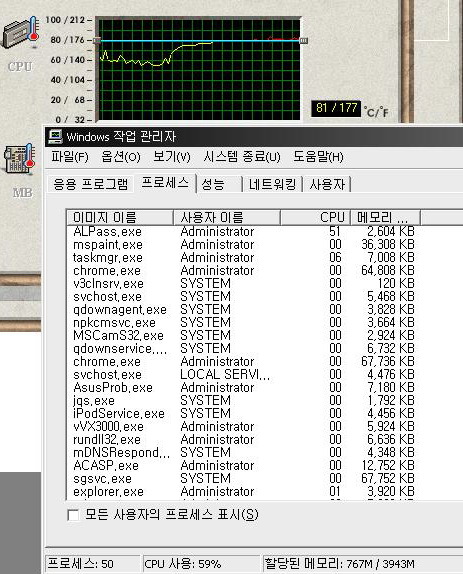Click the Windows 작업 관리자 title bar
The image size is (463, 574).
pyautogui.click(x=253, y=137)
